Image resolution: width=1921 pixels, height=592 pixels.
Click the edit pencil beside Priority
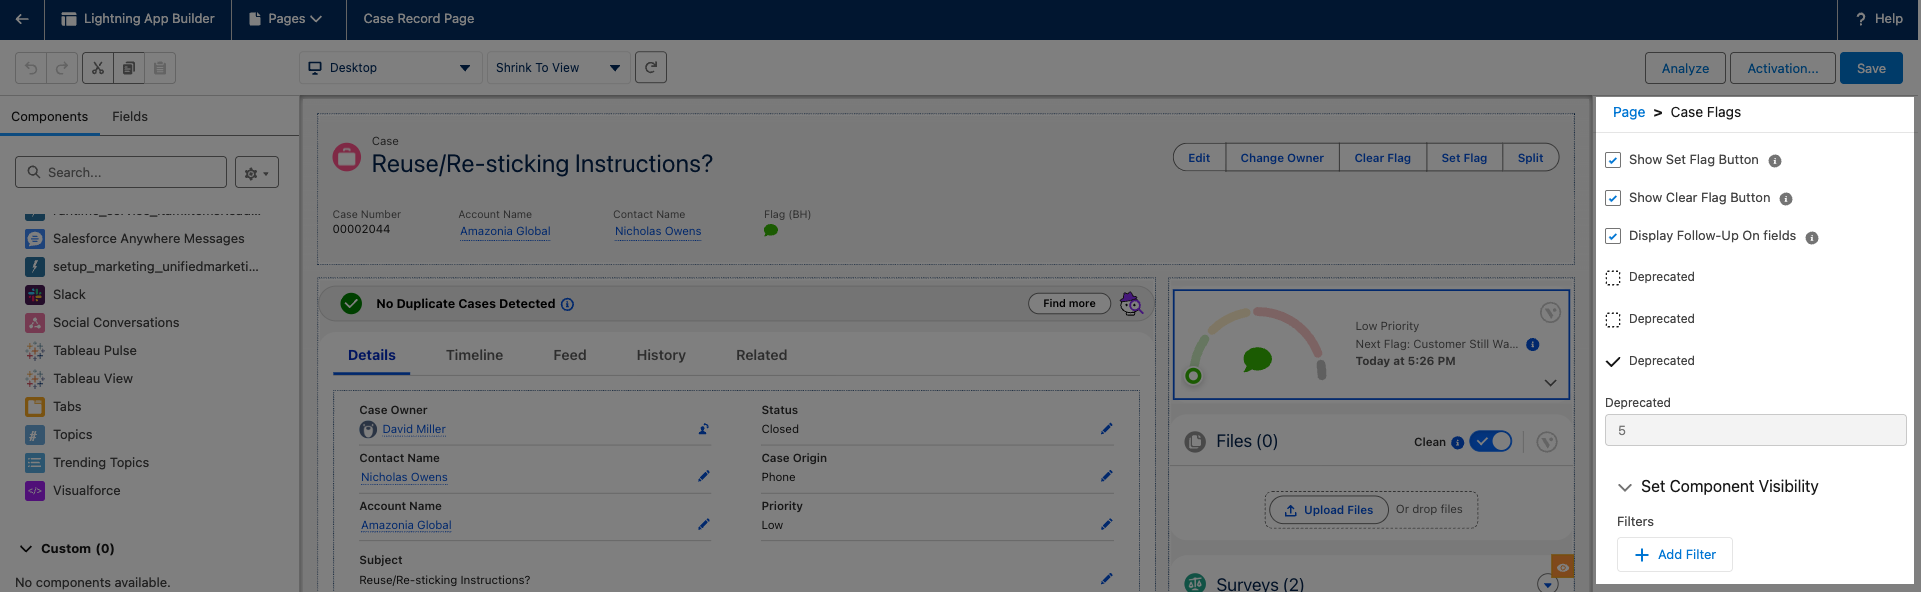(x=1107, y=524)
